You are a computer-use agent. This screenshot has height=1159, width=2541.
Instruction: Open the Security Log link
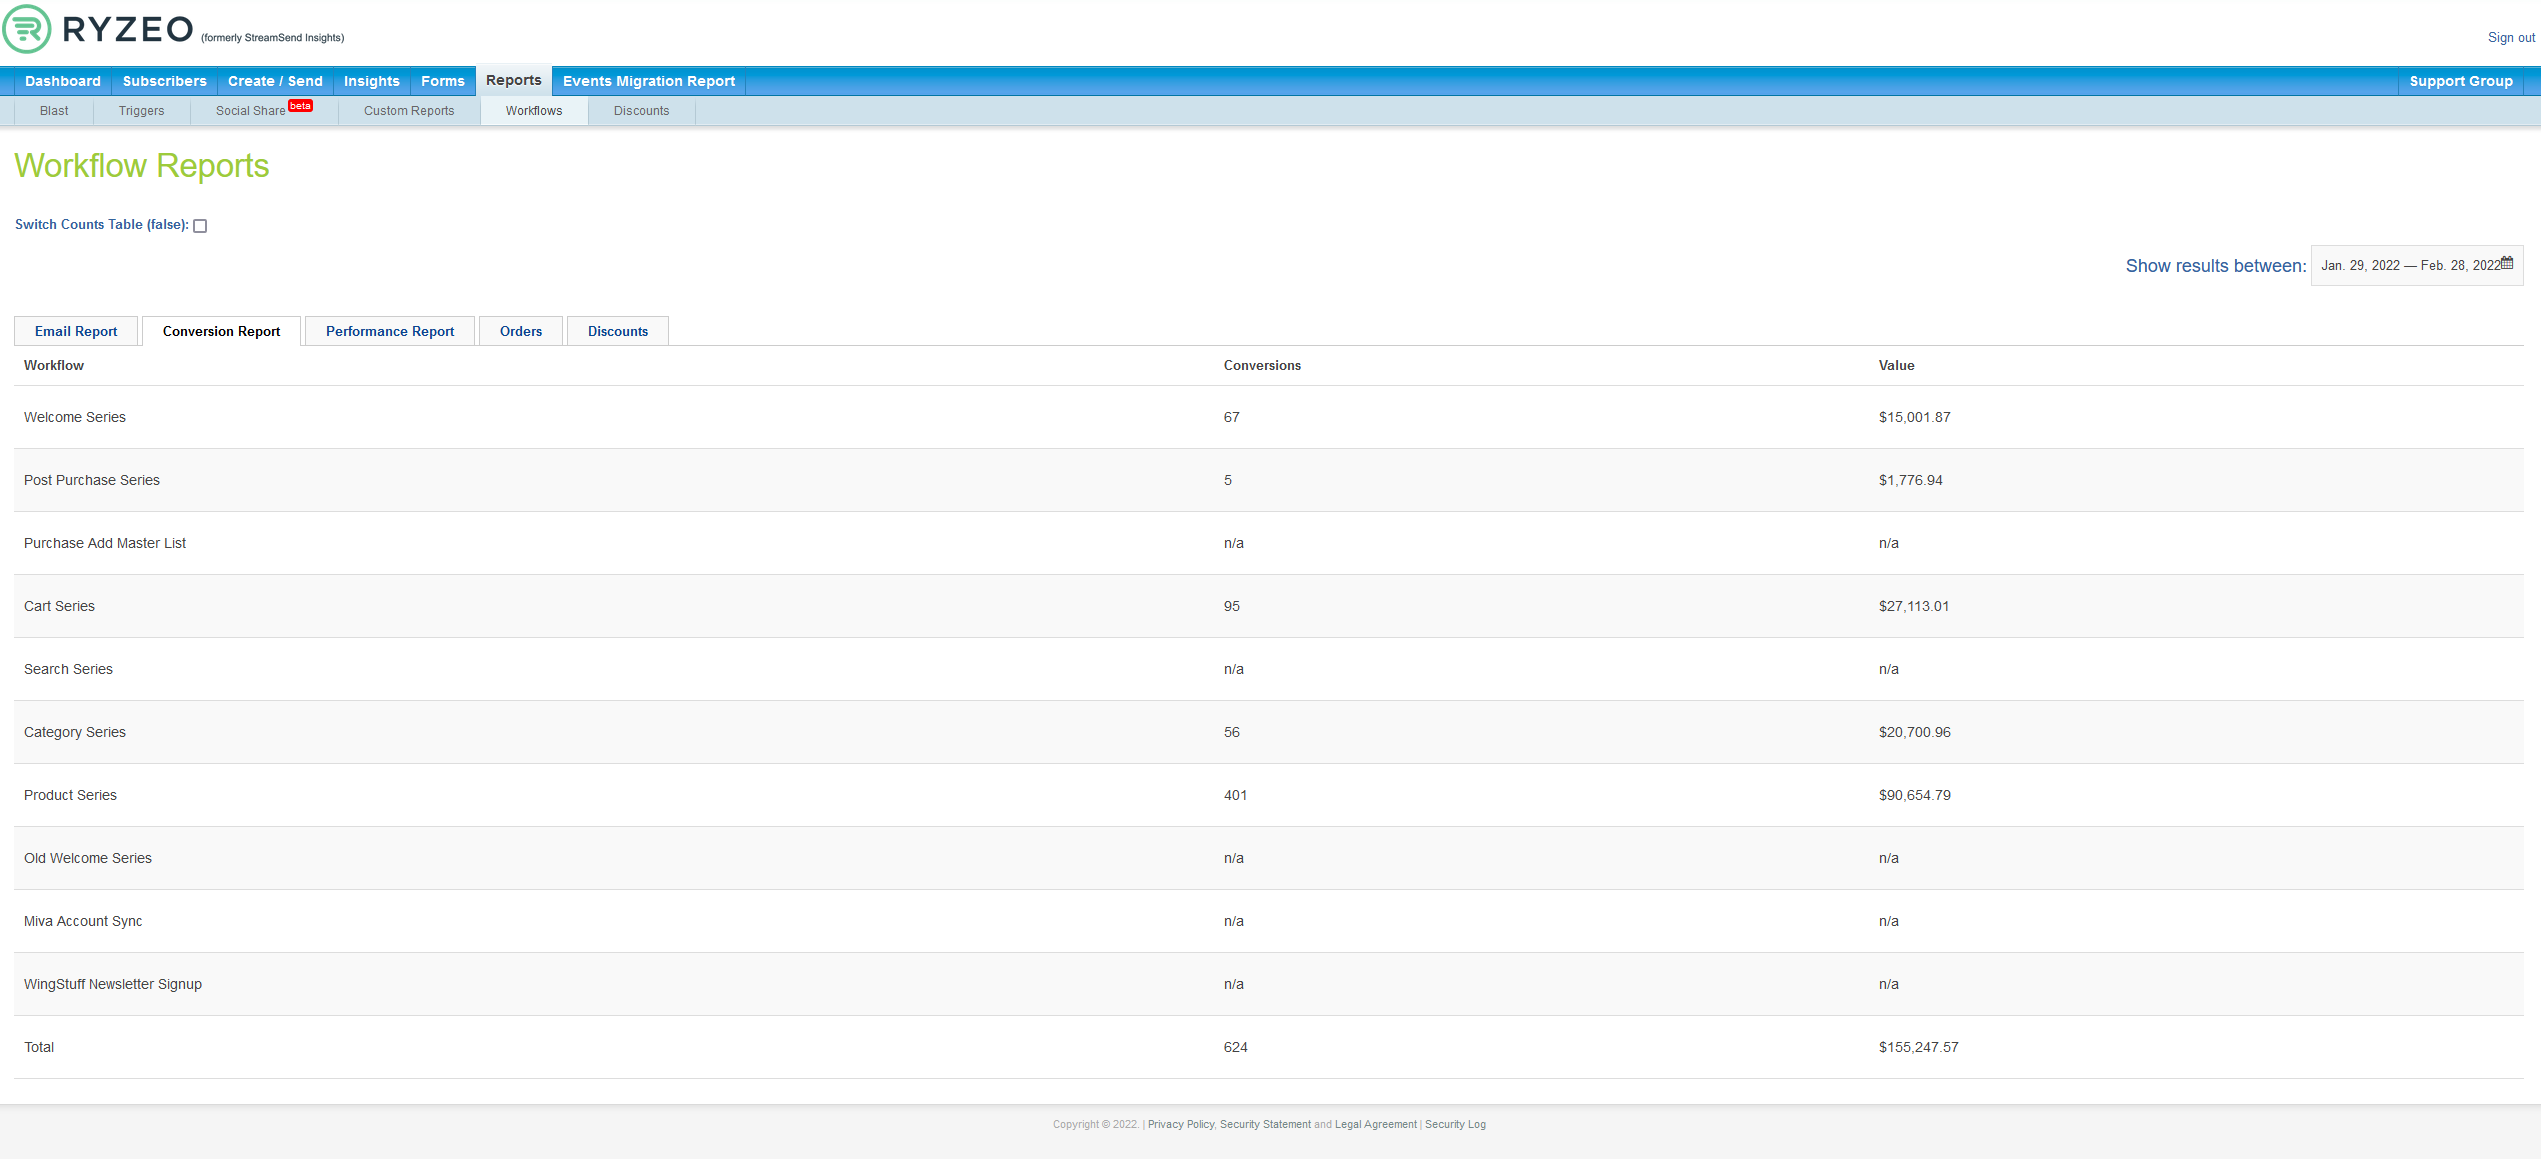tap(1454, 1124)
